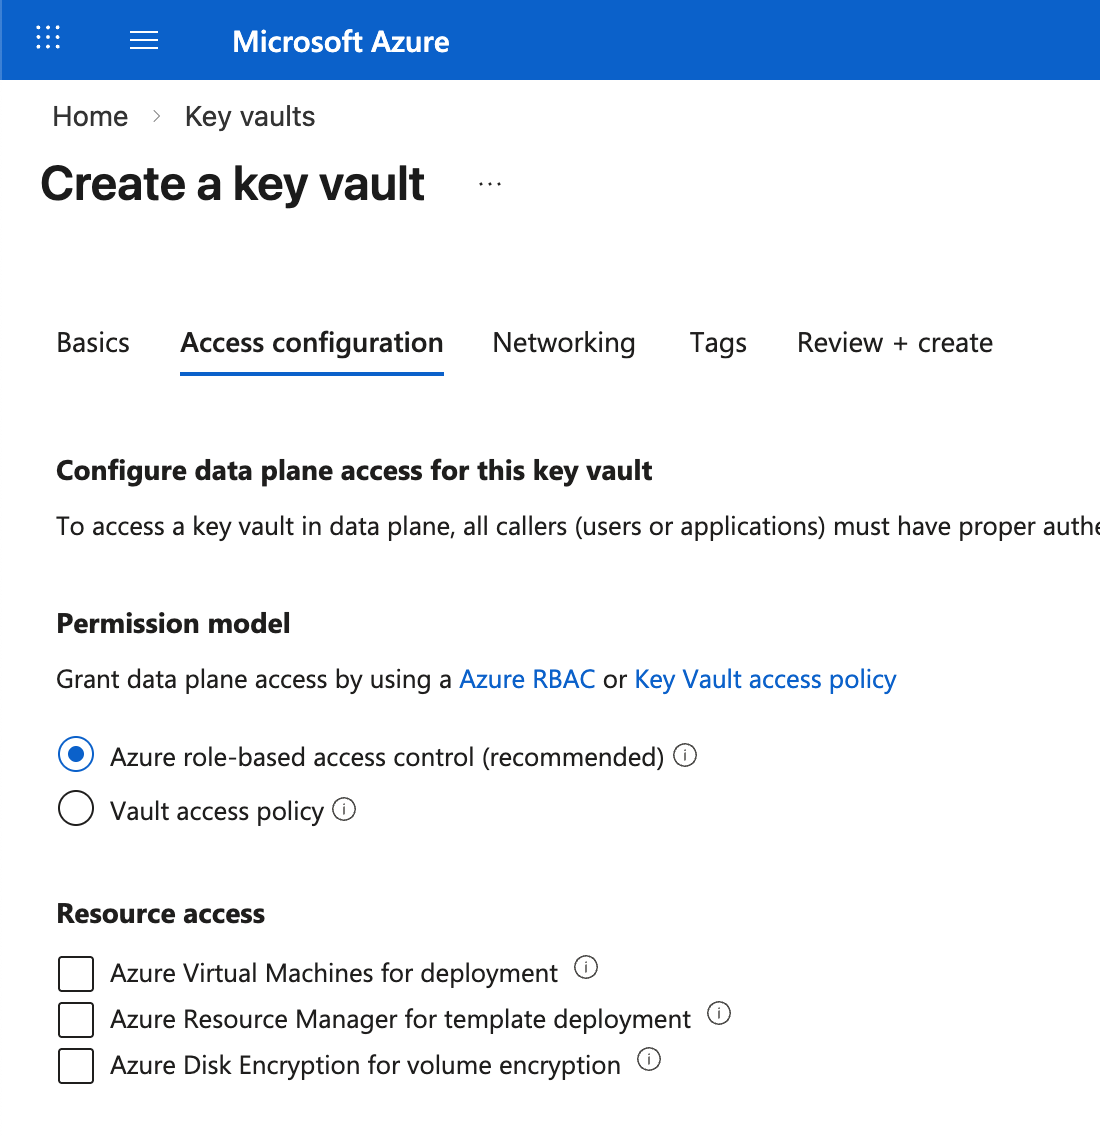Viewport: 1100px width, 1136px height.
Task: Click info icon next to Azure role-based access control
Action: (x=685, y=756)
